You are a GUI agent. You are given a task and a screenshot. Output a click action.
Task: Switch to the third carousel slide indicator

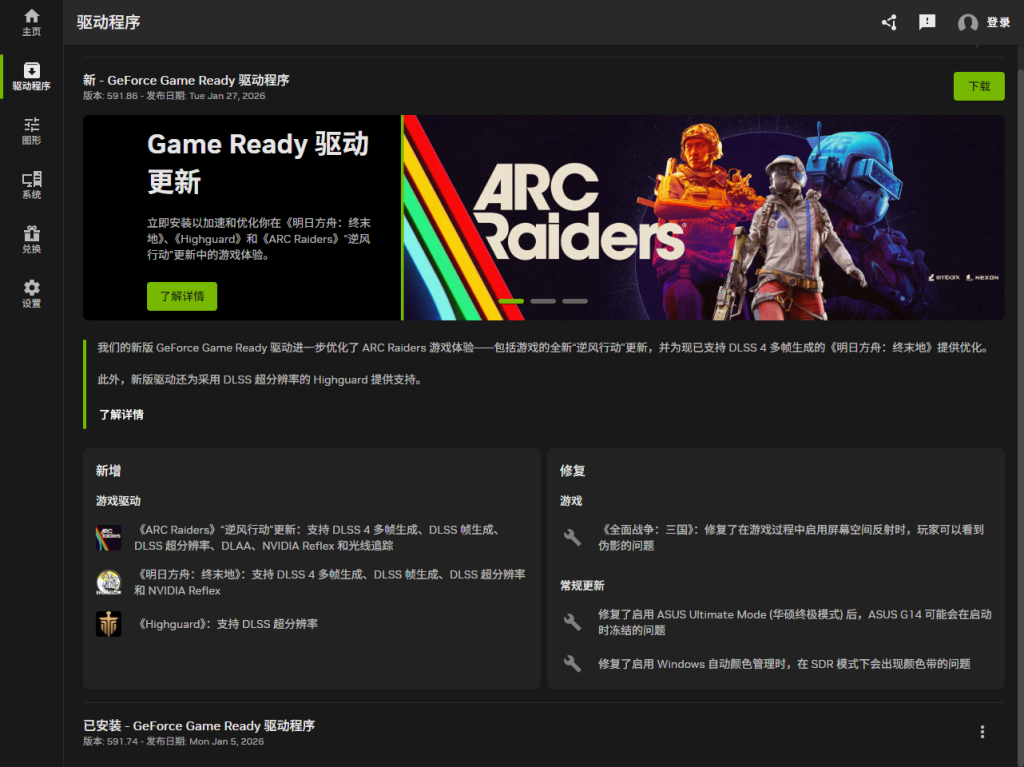click(x=575, y=301)
